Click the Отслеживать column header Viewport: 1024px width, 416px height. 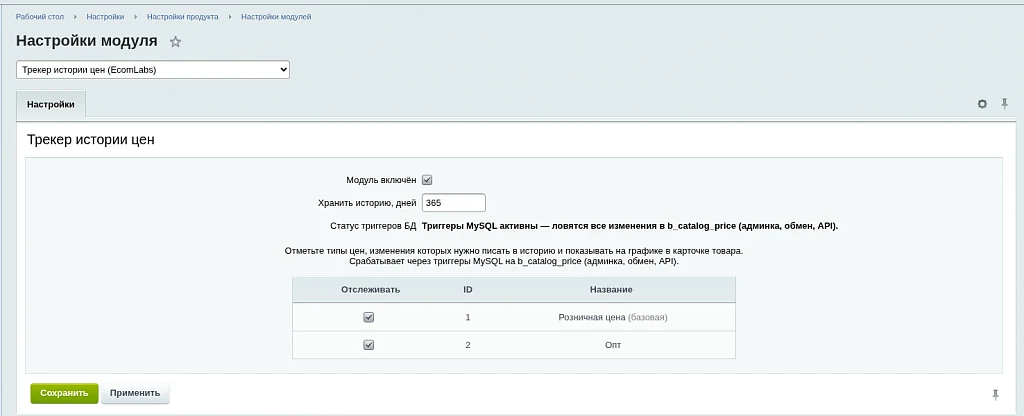pos(370,289)
